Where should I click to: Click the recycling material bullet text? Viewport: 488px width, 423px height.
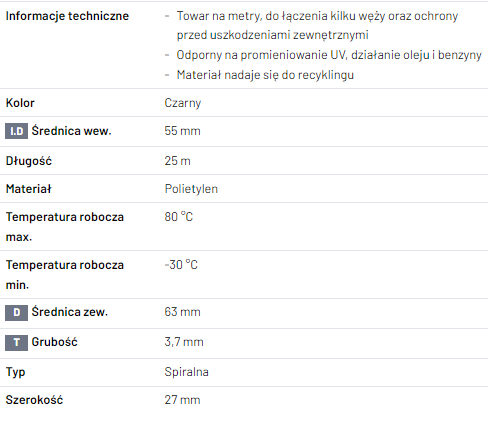(265, 75)
